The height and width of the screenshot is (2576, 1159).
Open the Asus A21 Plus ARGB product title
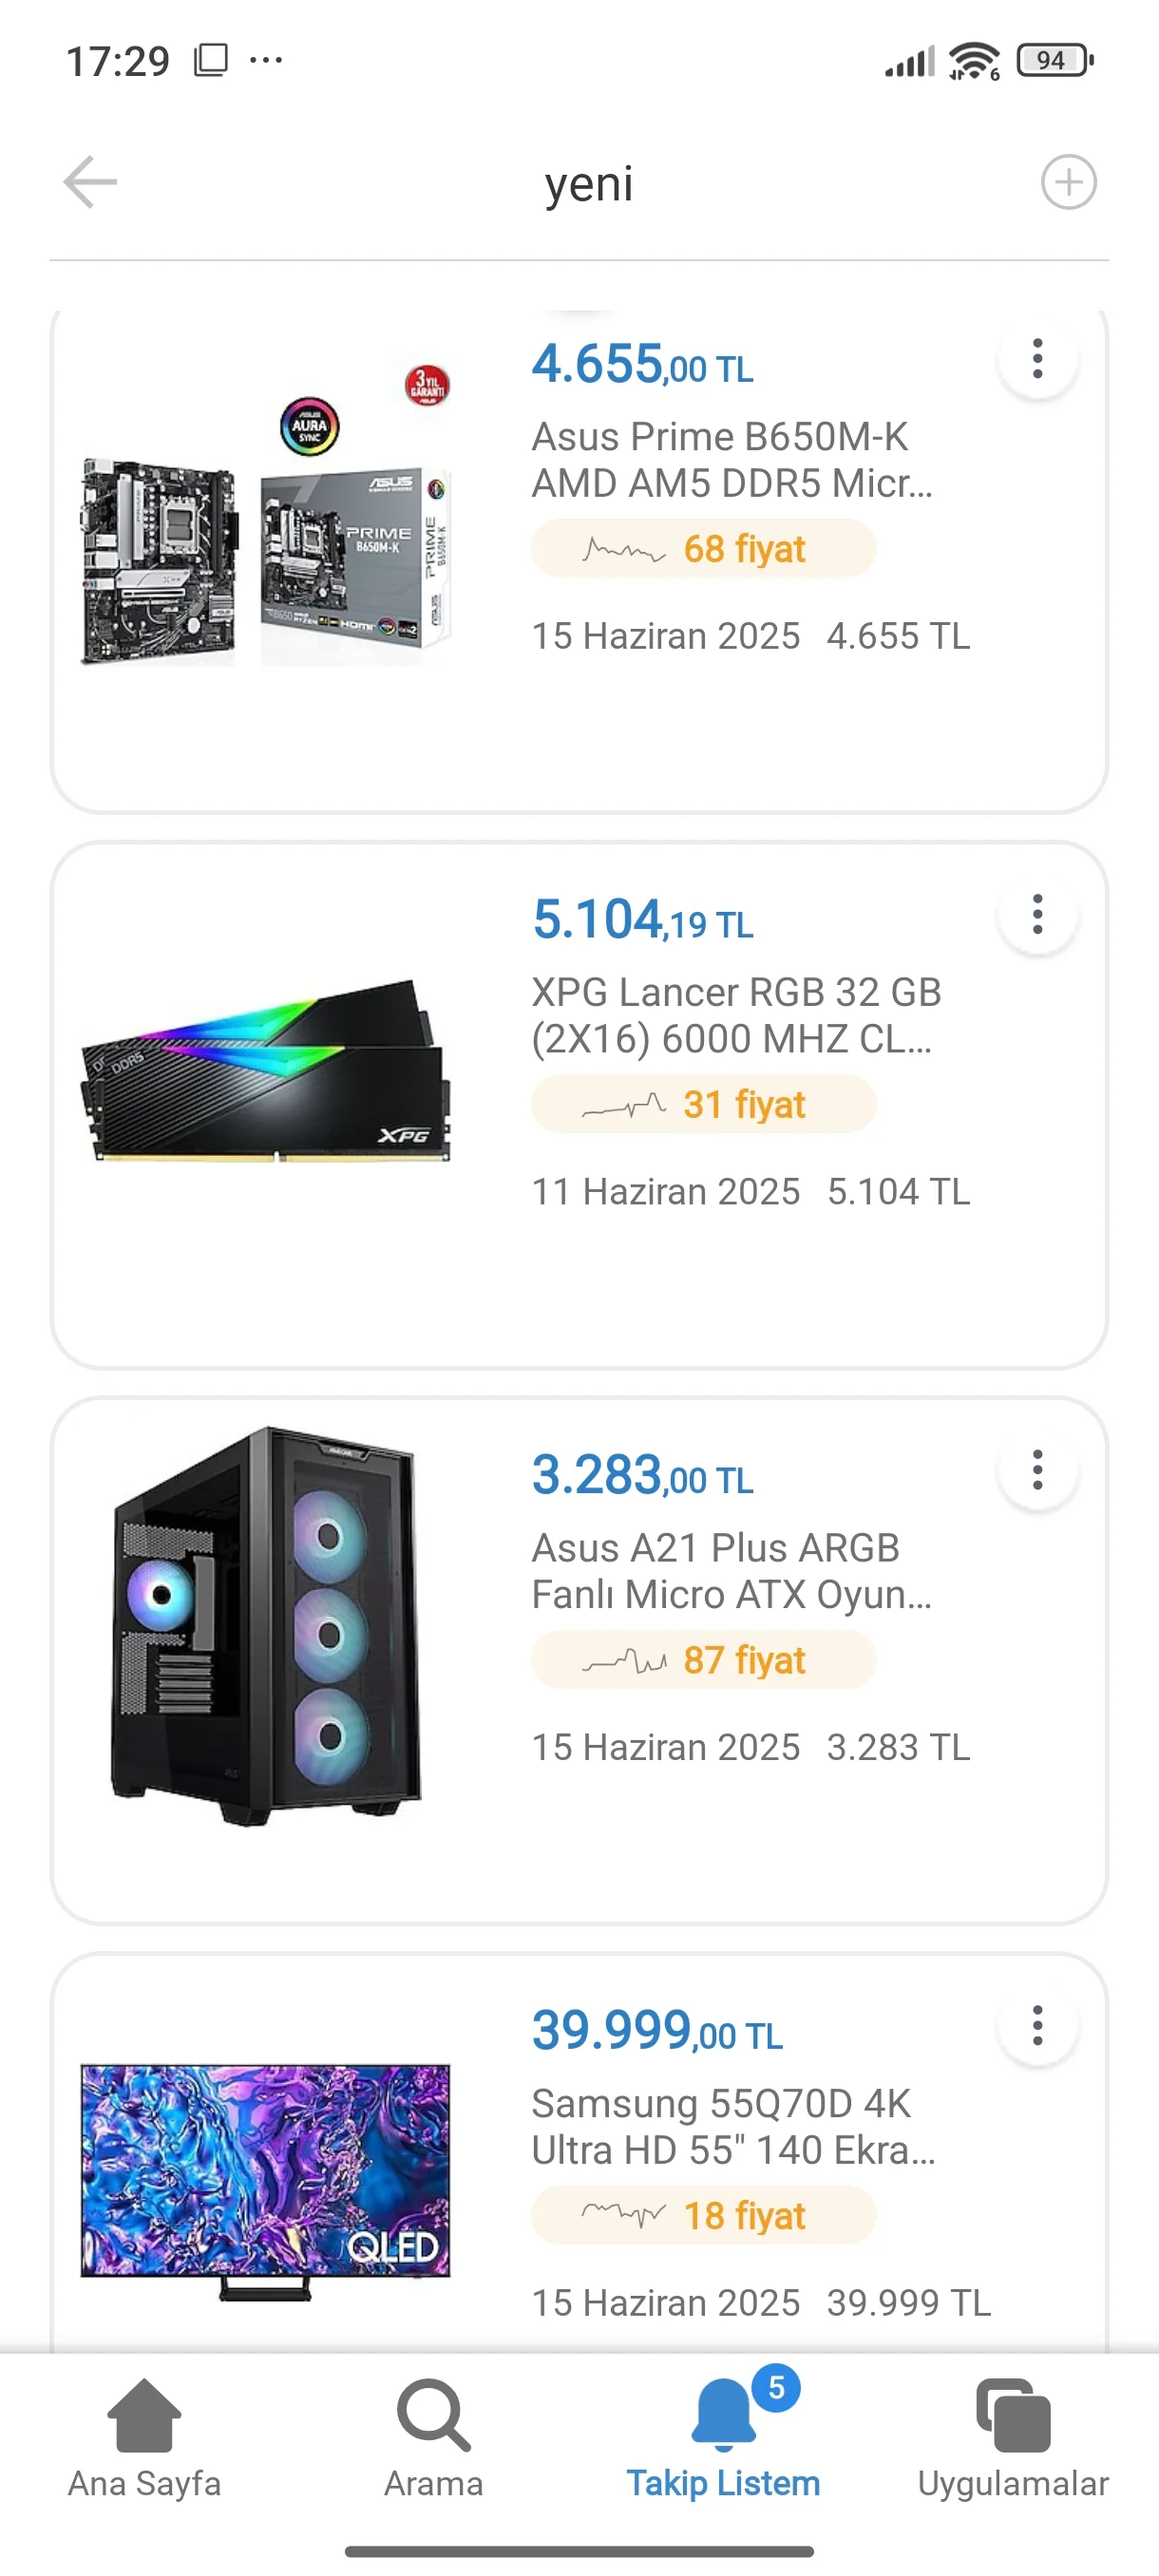[730, 1571]
